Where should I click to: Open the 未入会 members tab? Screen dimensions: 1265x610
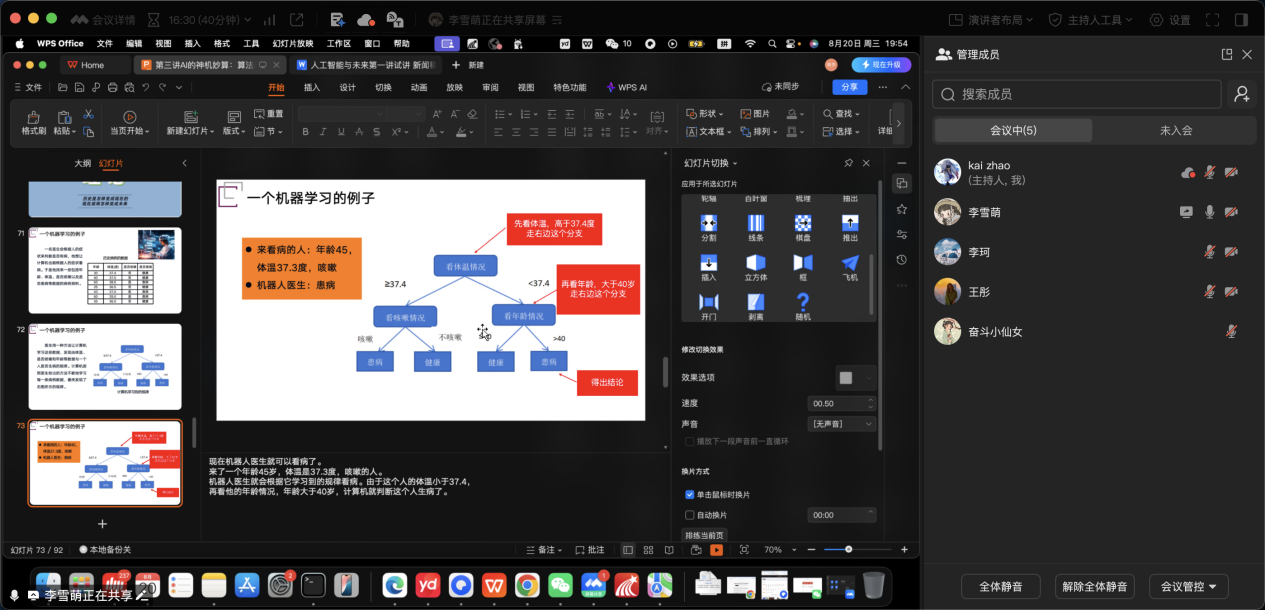pyautogui.click(x=1175, y=131)
